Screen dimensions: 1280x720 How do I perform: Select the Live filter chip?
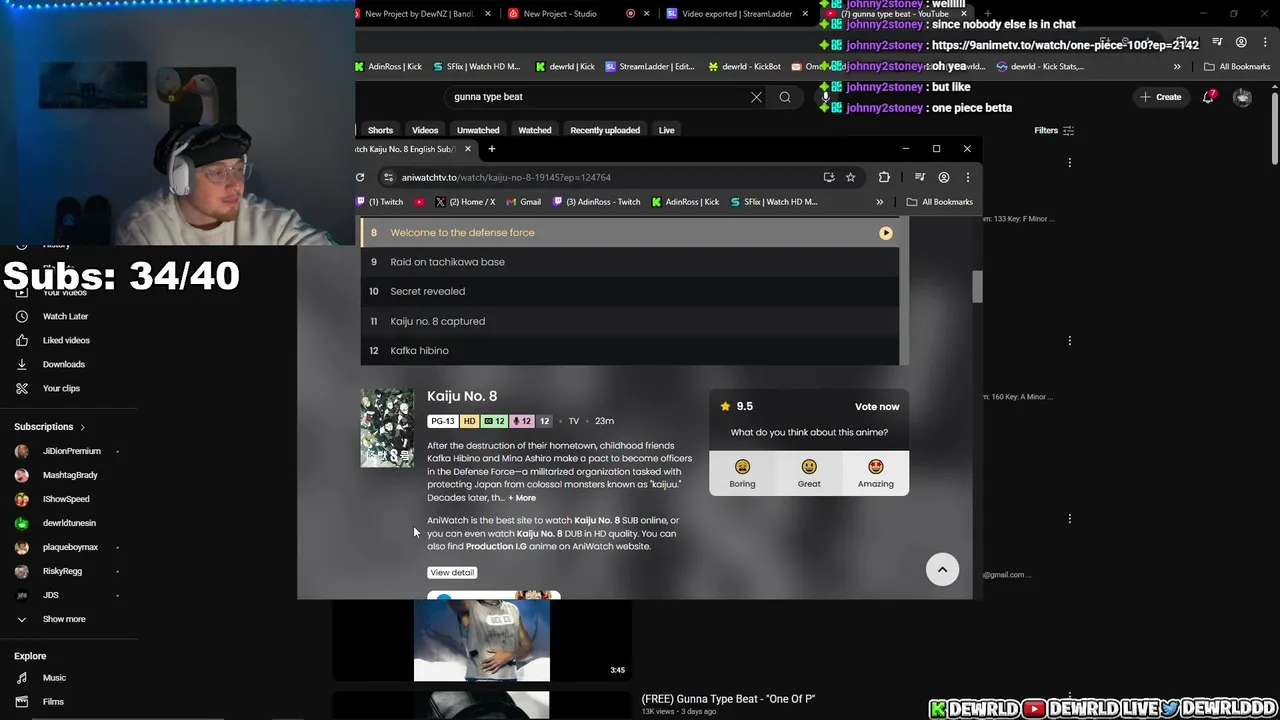coord(666,130)
